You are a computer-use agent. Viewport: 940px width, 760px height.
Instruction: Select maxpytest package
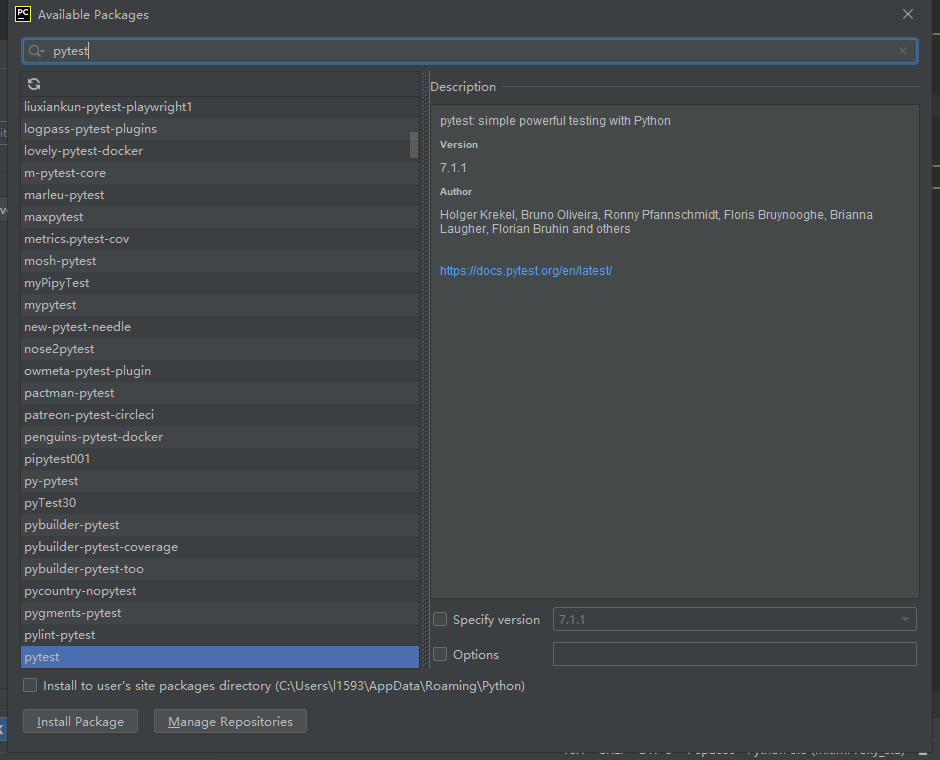(x=220, y=217)
